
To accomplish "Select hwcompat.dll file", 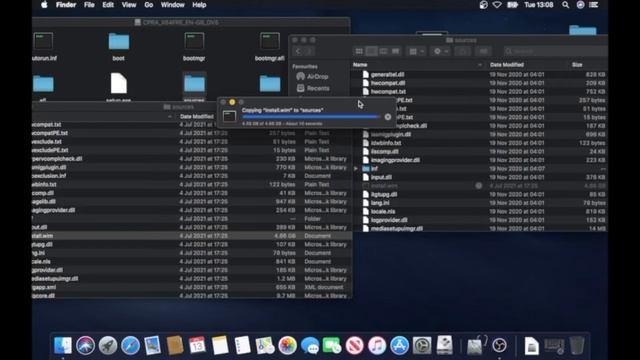I will coord(388,83).
